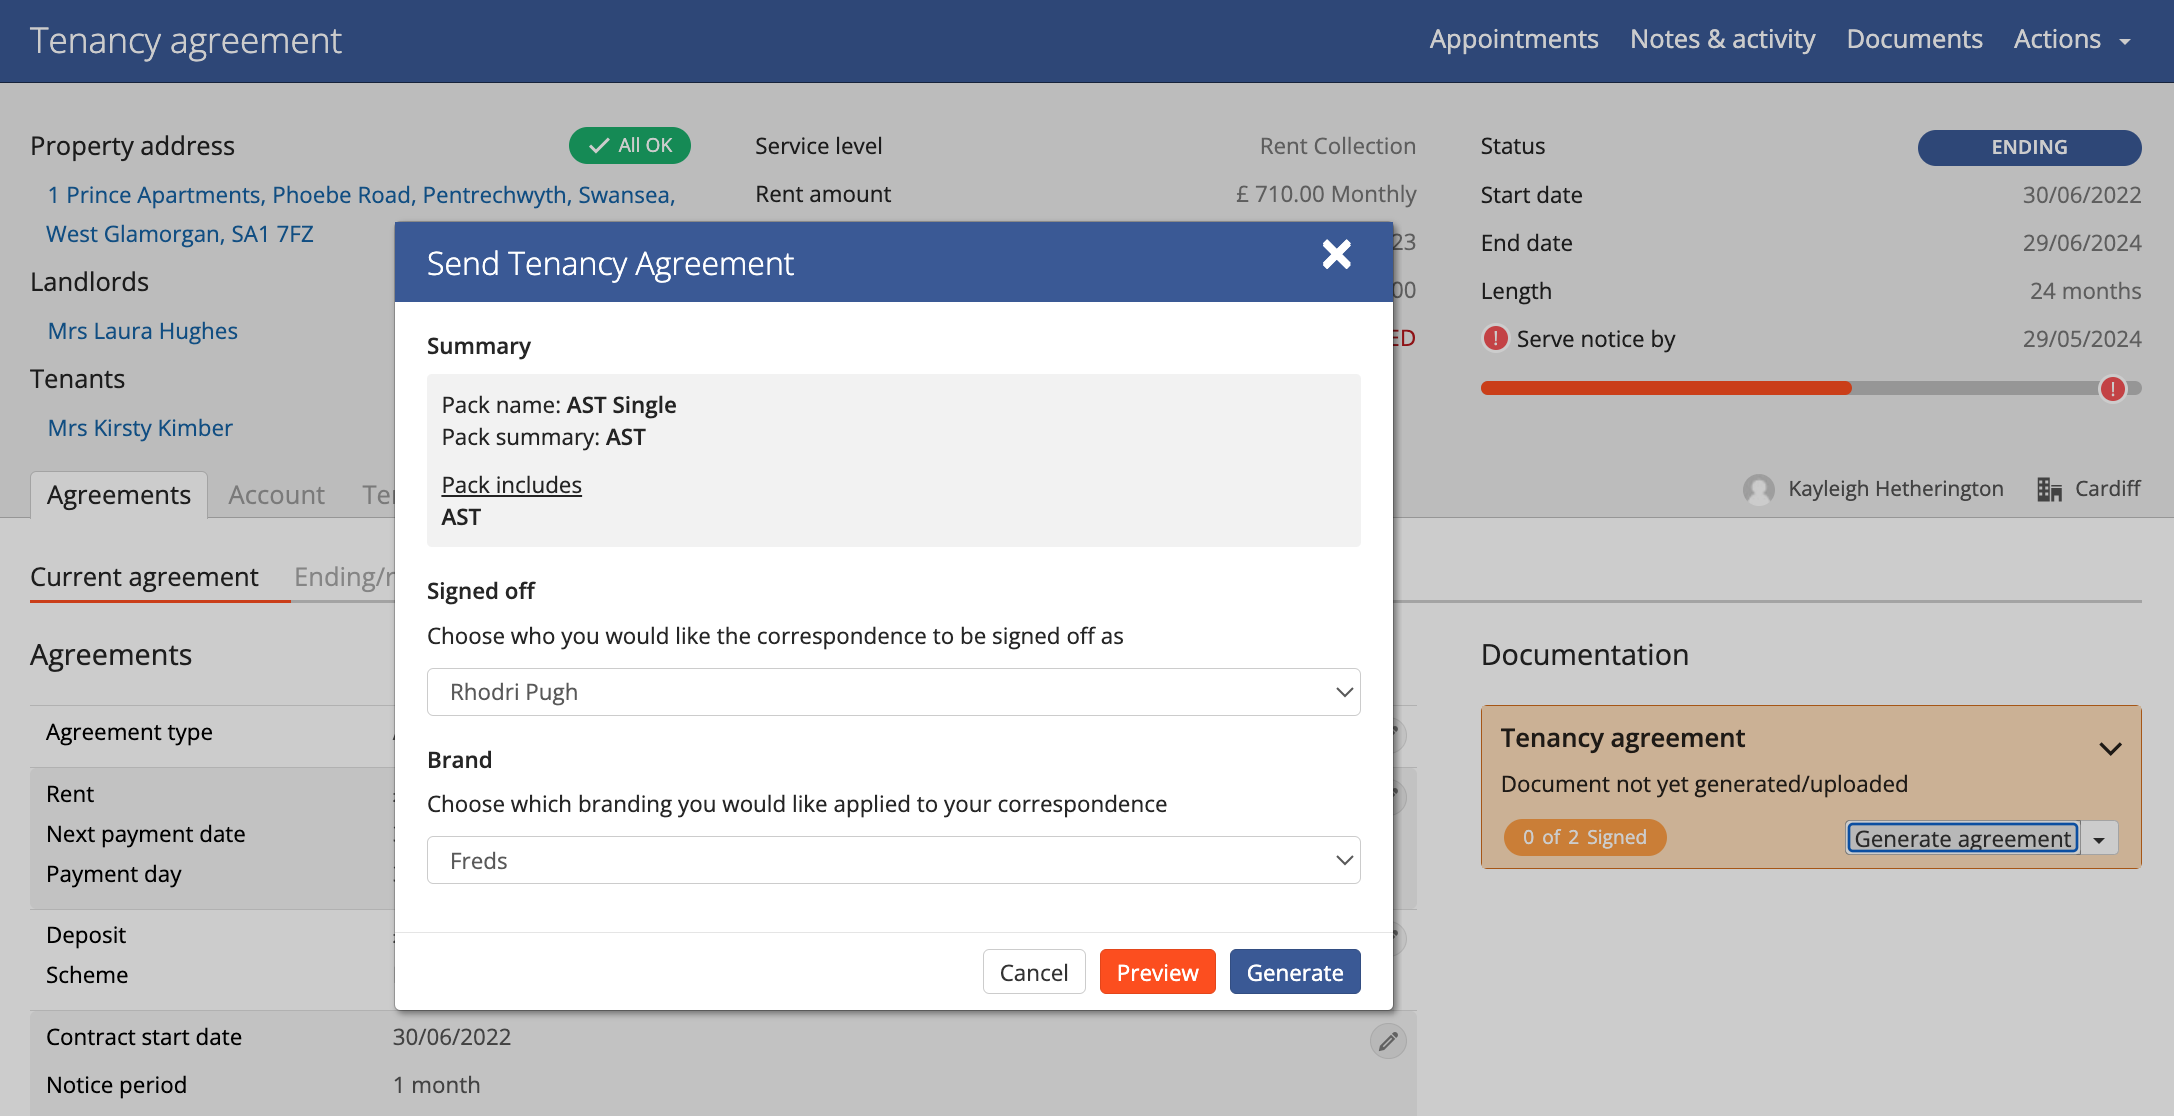2174x1116 pixels.
Task: Open Notes & activity
Action: 1722,40
